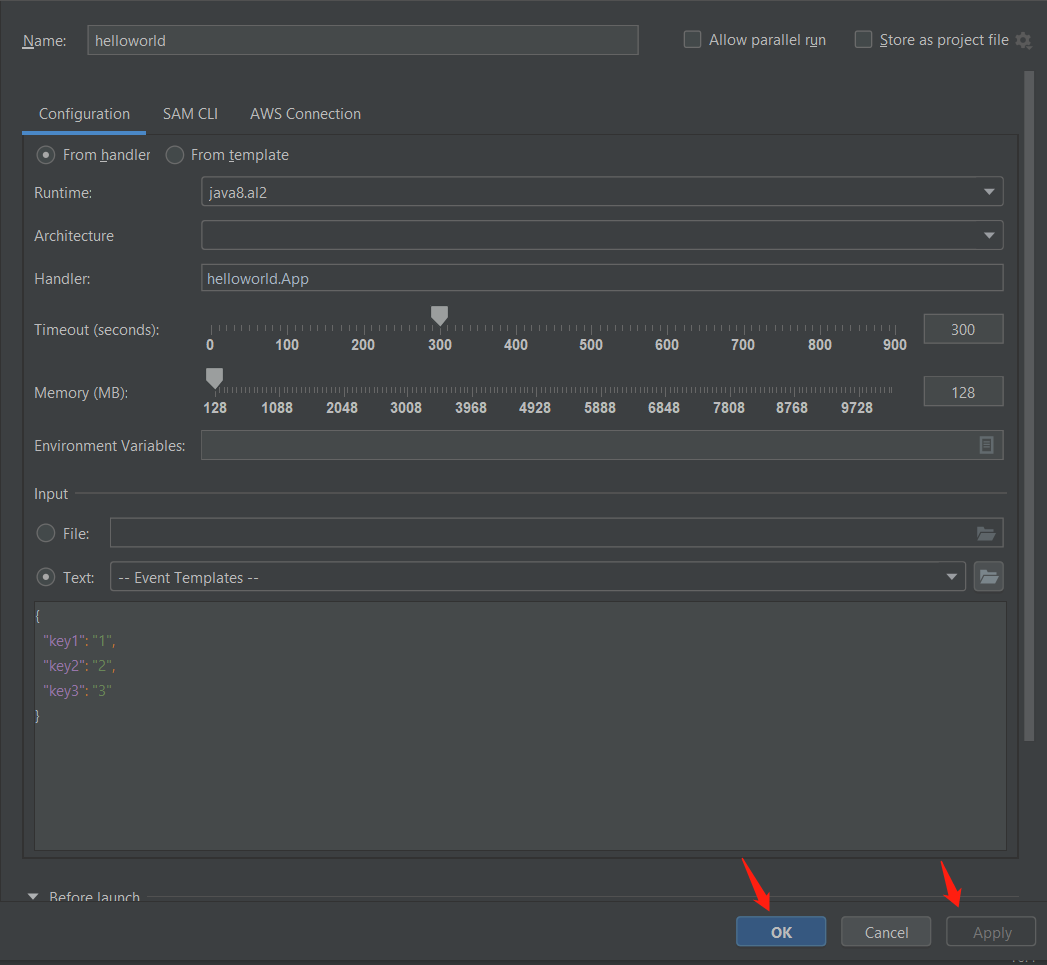Collapse the Before launch section
The image size is (1047, 965).
32,897
